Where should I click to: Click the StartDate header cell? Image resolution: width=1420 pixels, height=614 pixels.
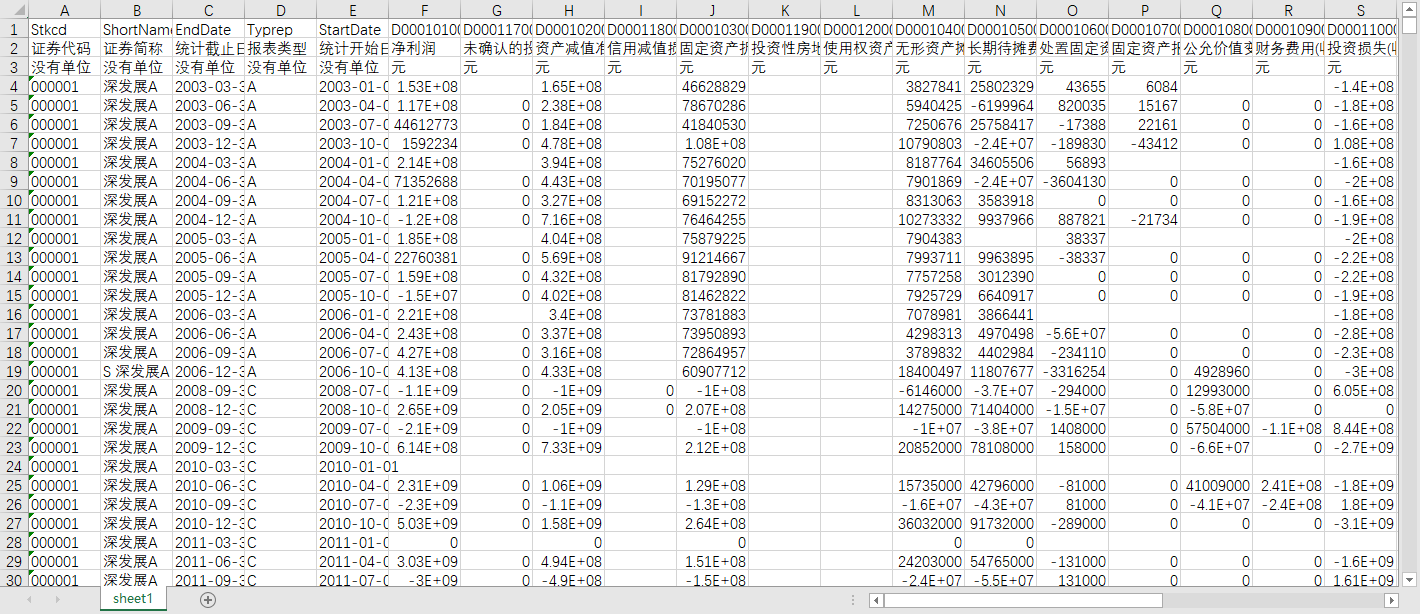coord(352,29)
